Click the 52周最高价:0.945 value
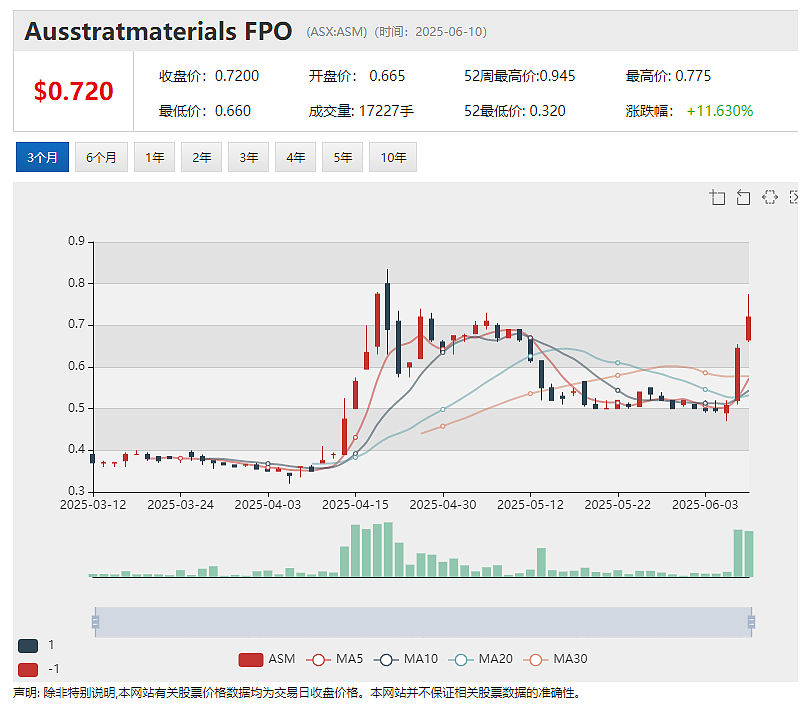The height and width of the screenshot is (720, 809). coord(520,76)
